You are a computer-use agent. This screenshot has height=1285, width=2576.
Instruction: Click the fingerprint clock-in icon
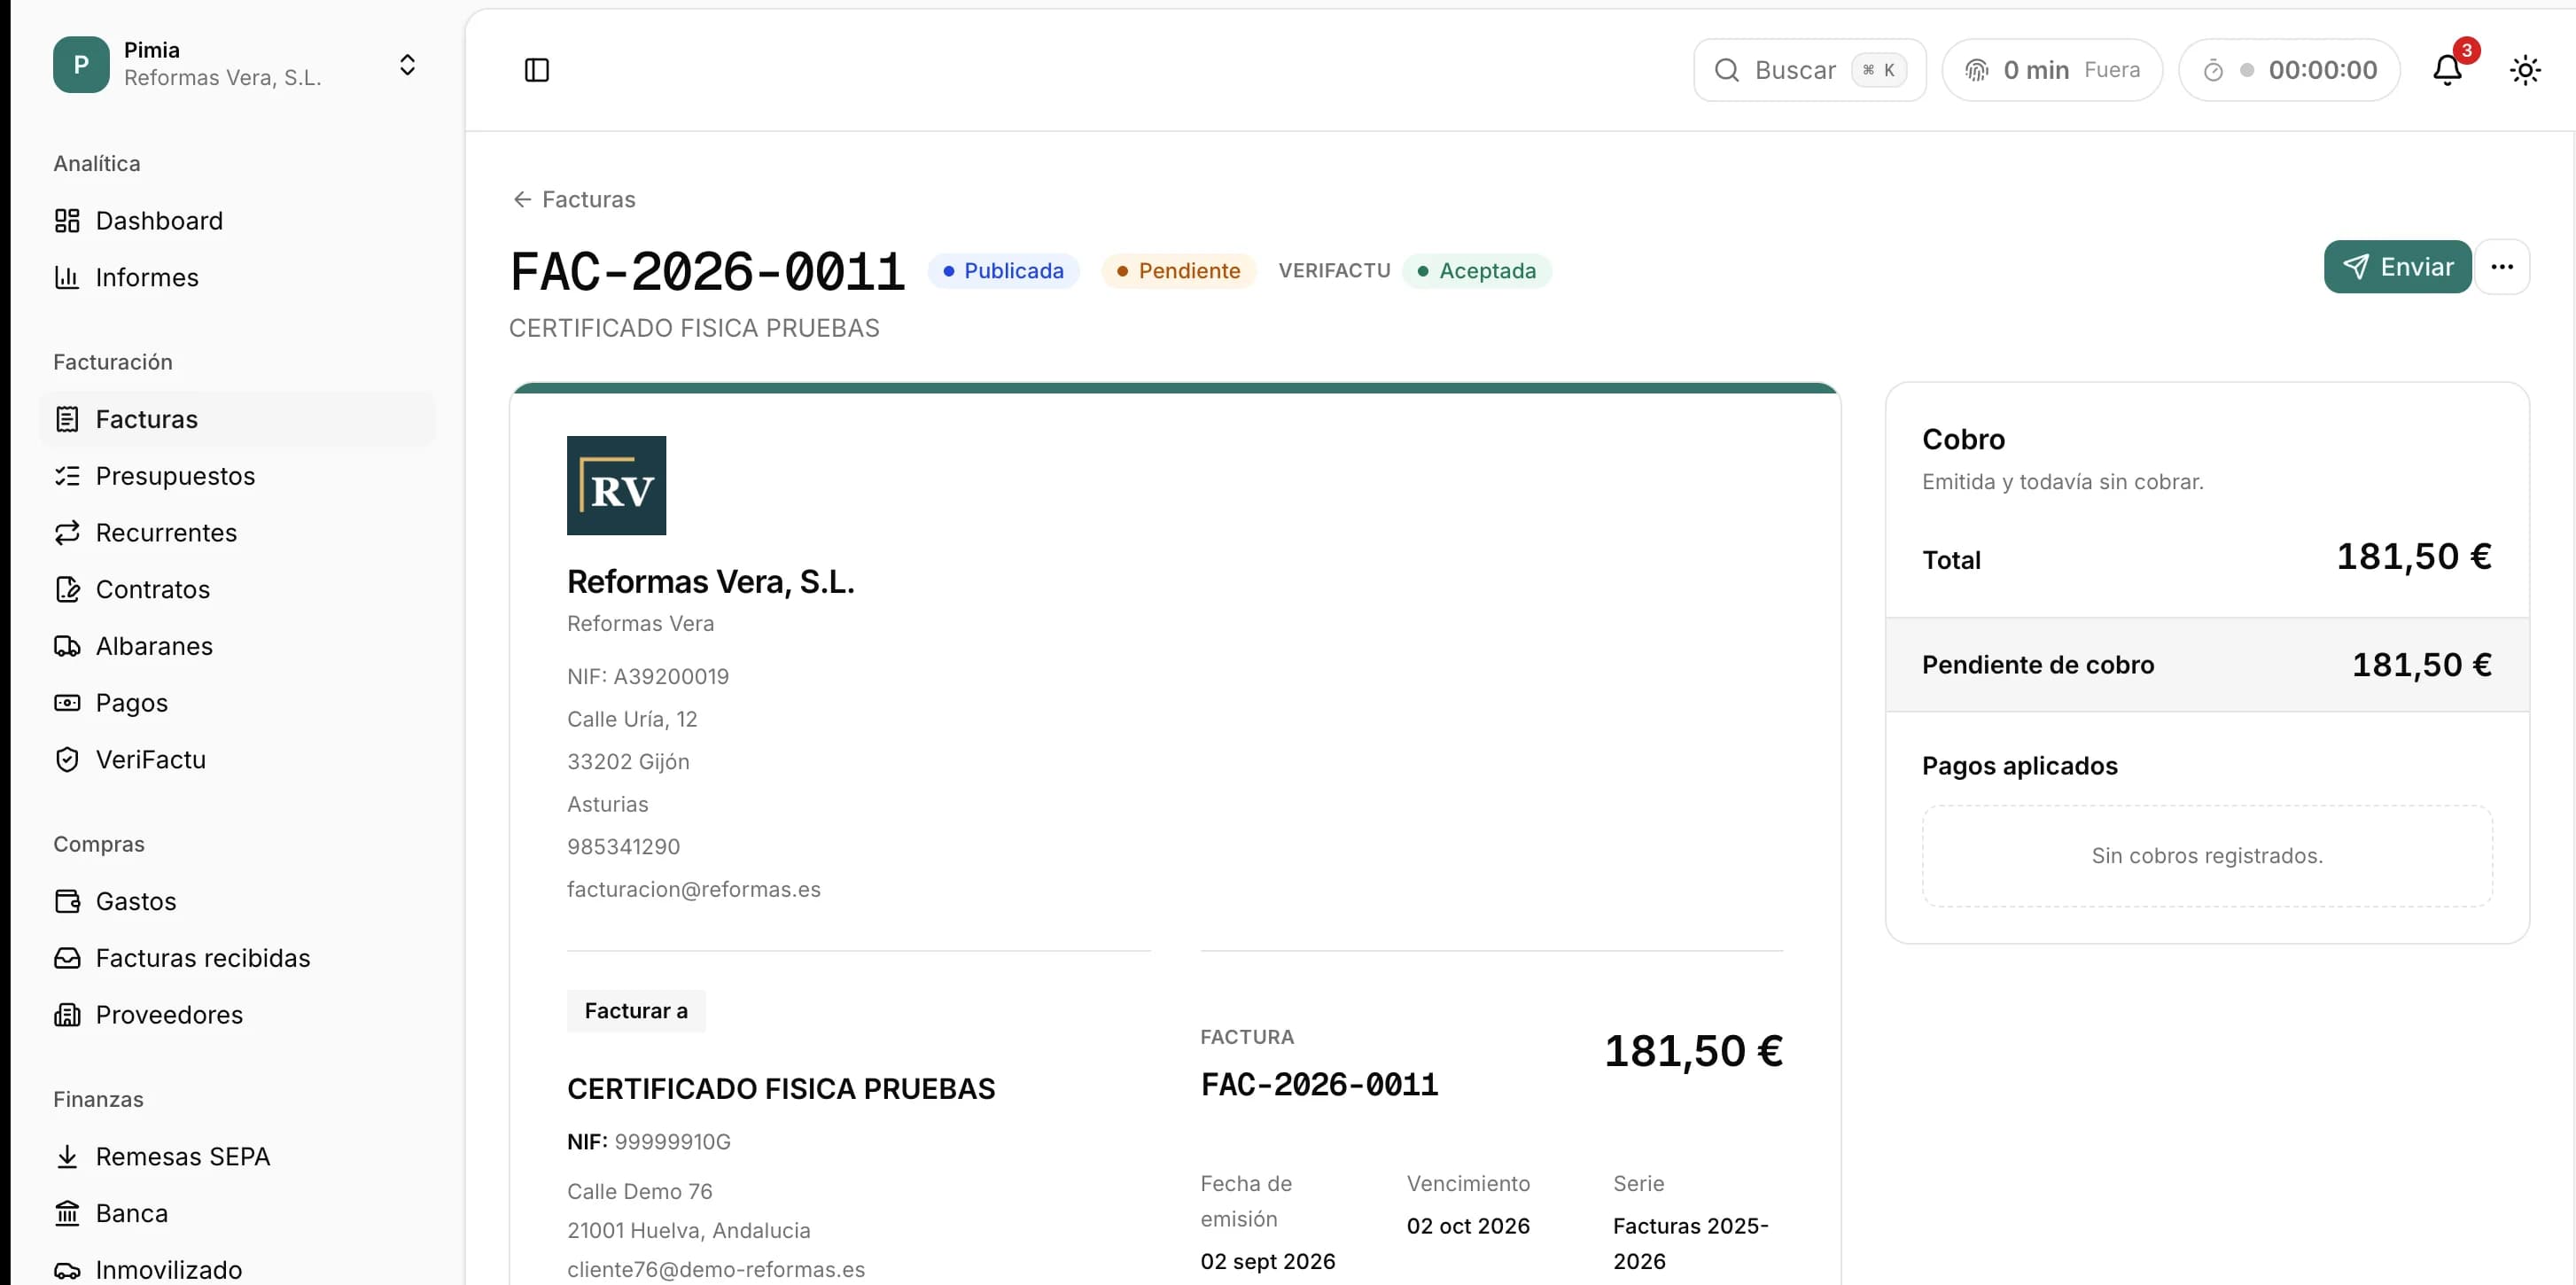tap(1977, 70)
